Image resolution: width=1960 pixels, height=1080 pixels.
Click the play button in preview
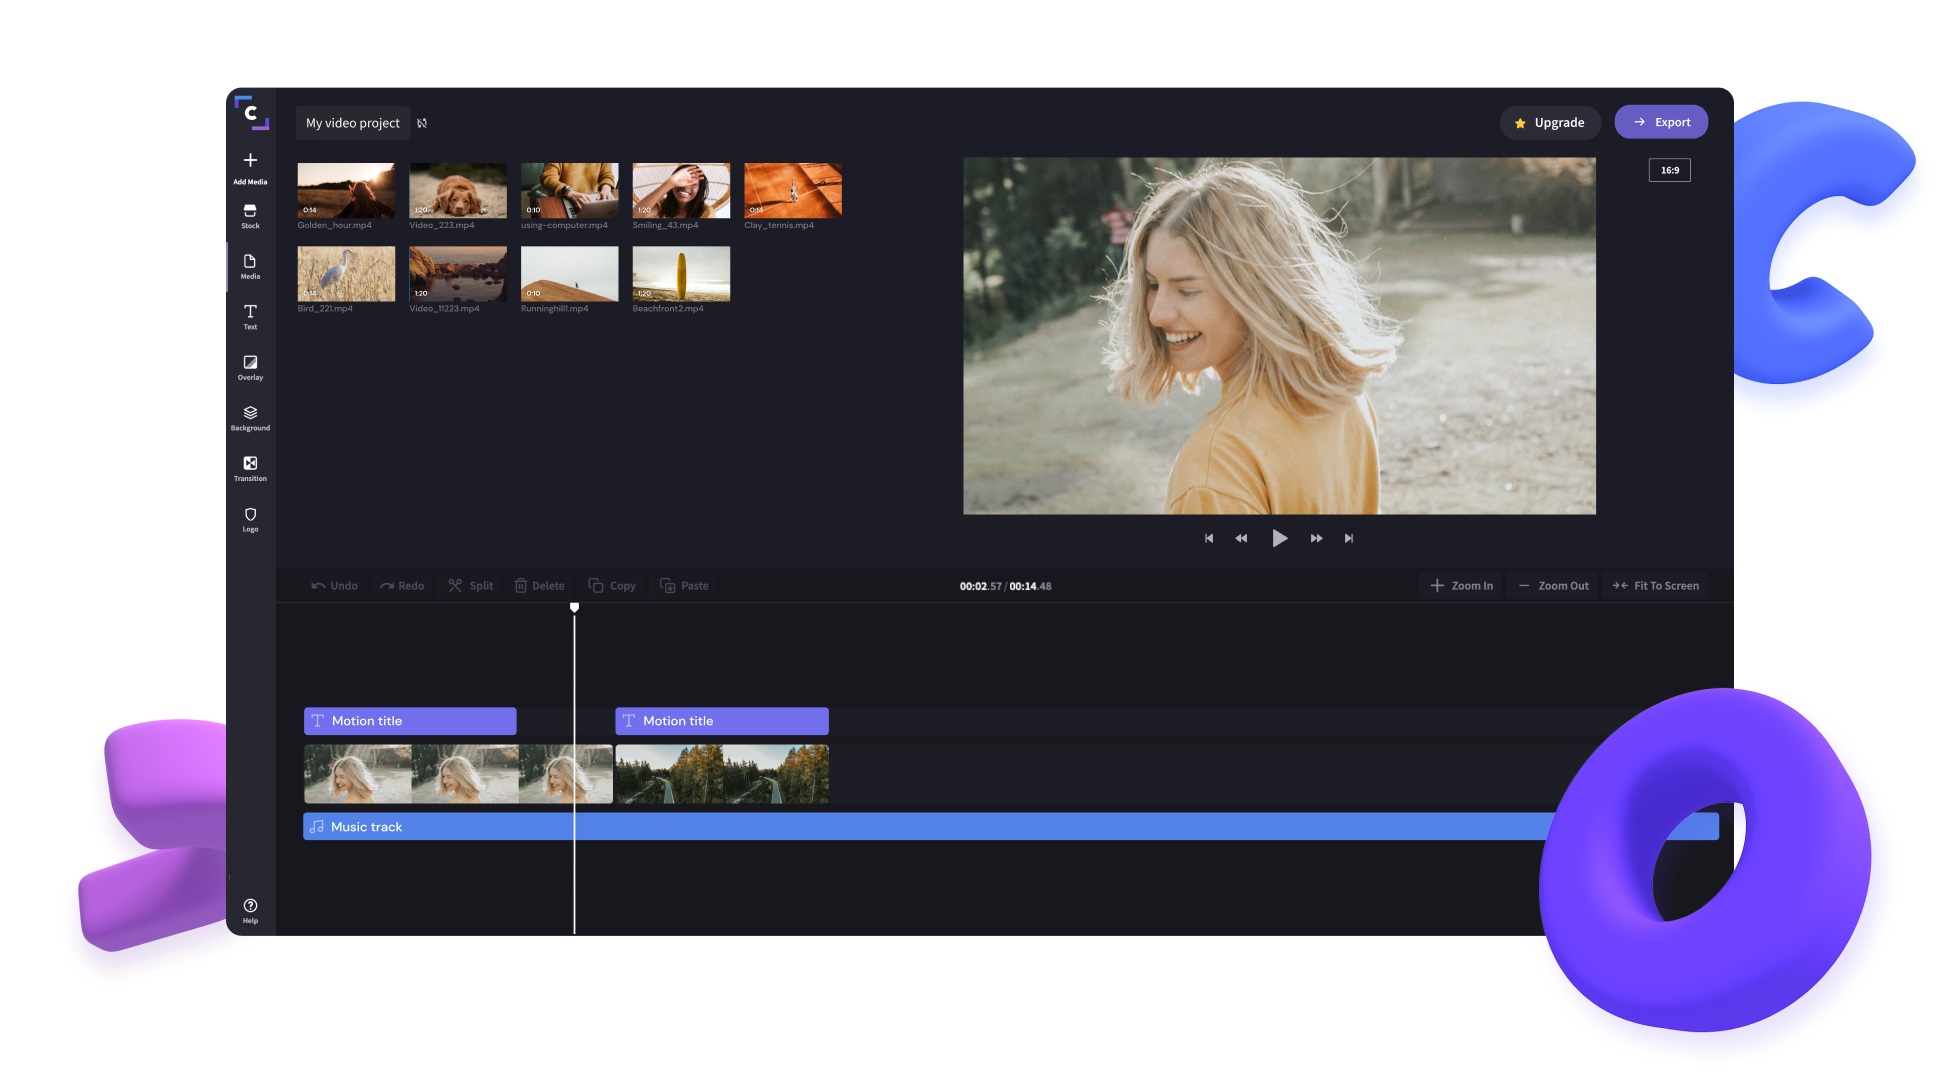click(x=1279, y=537)
